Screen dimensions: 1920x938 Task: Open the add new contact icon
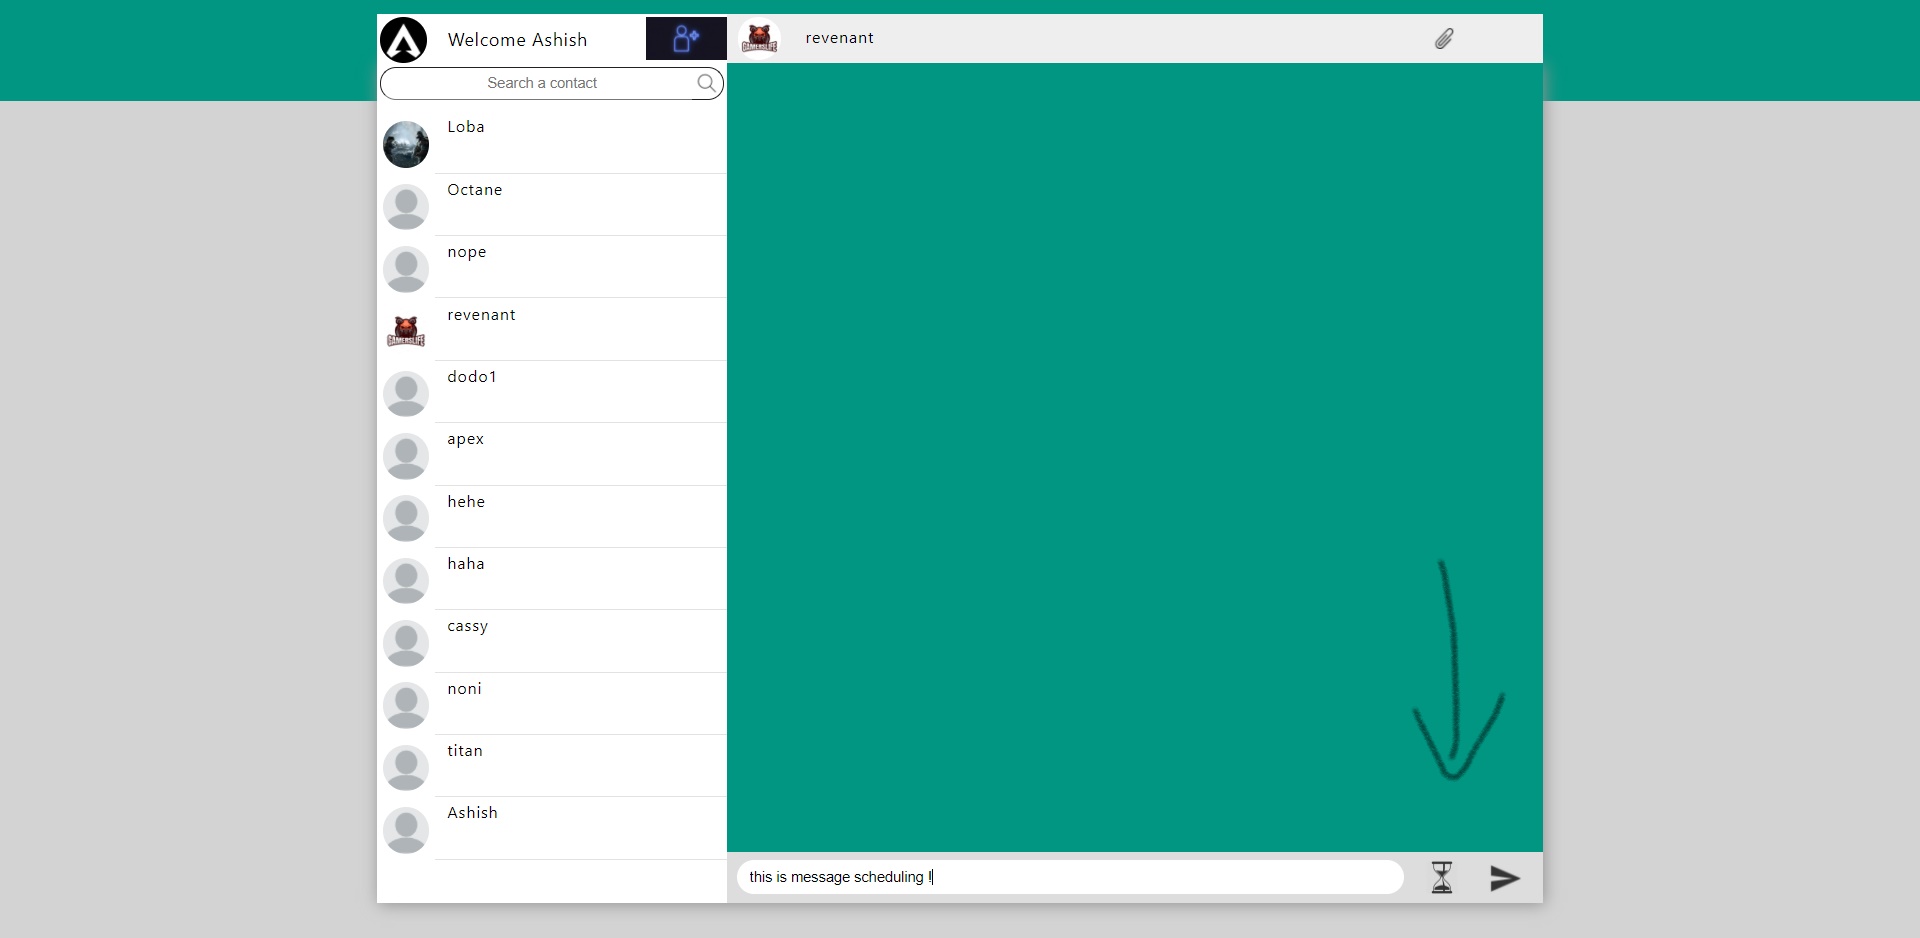[x=684, y=38]
